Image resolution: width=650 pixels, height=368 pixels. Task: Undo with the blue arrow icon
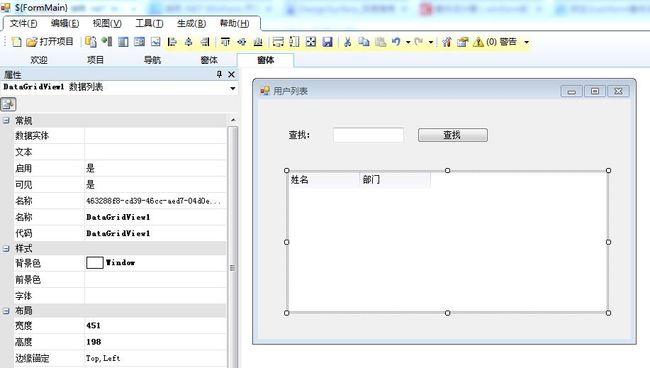396,42
